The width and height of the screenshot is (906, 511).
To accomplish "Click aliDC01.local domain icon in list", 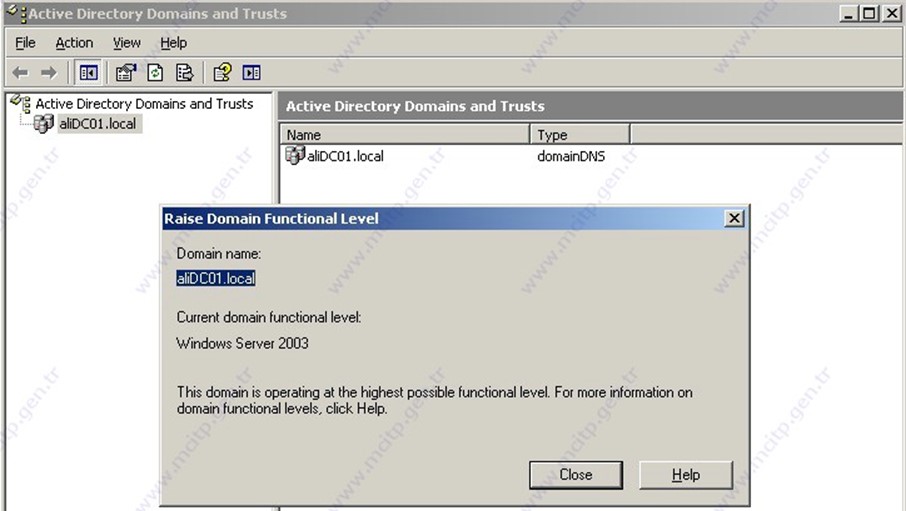I will pos(295,155).
